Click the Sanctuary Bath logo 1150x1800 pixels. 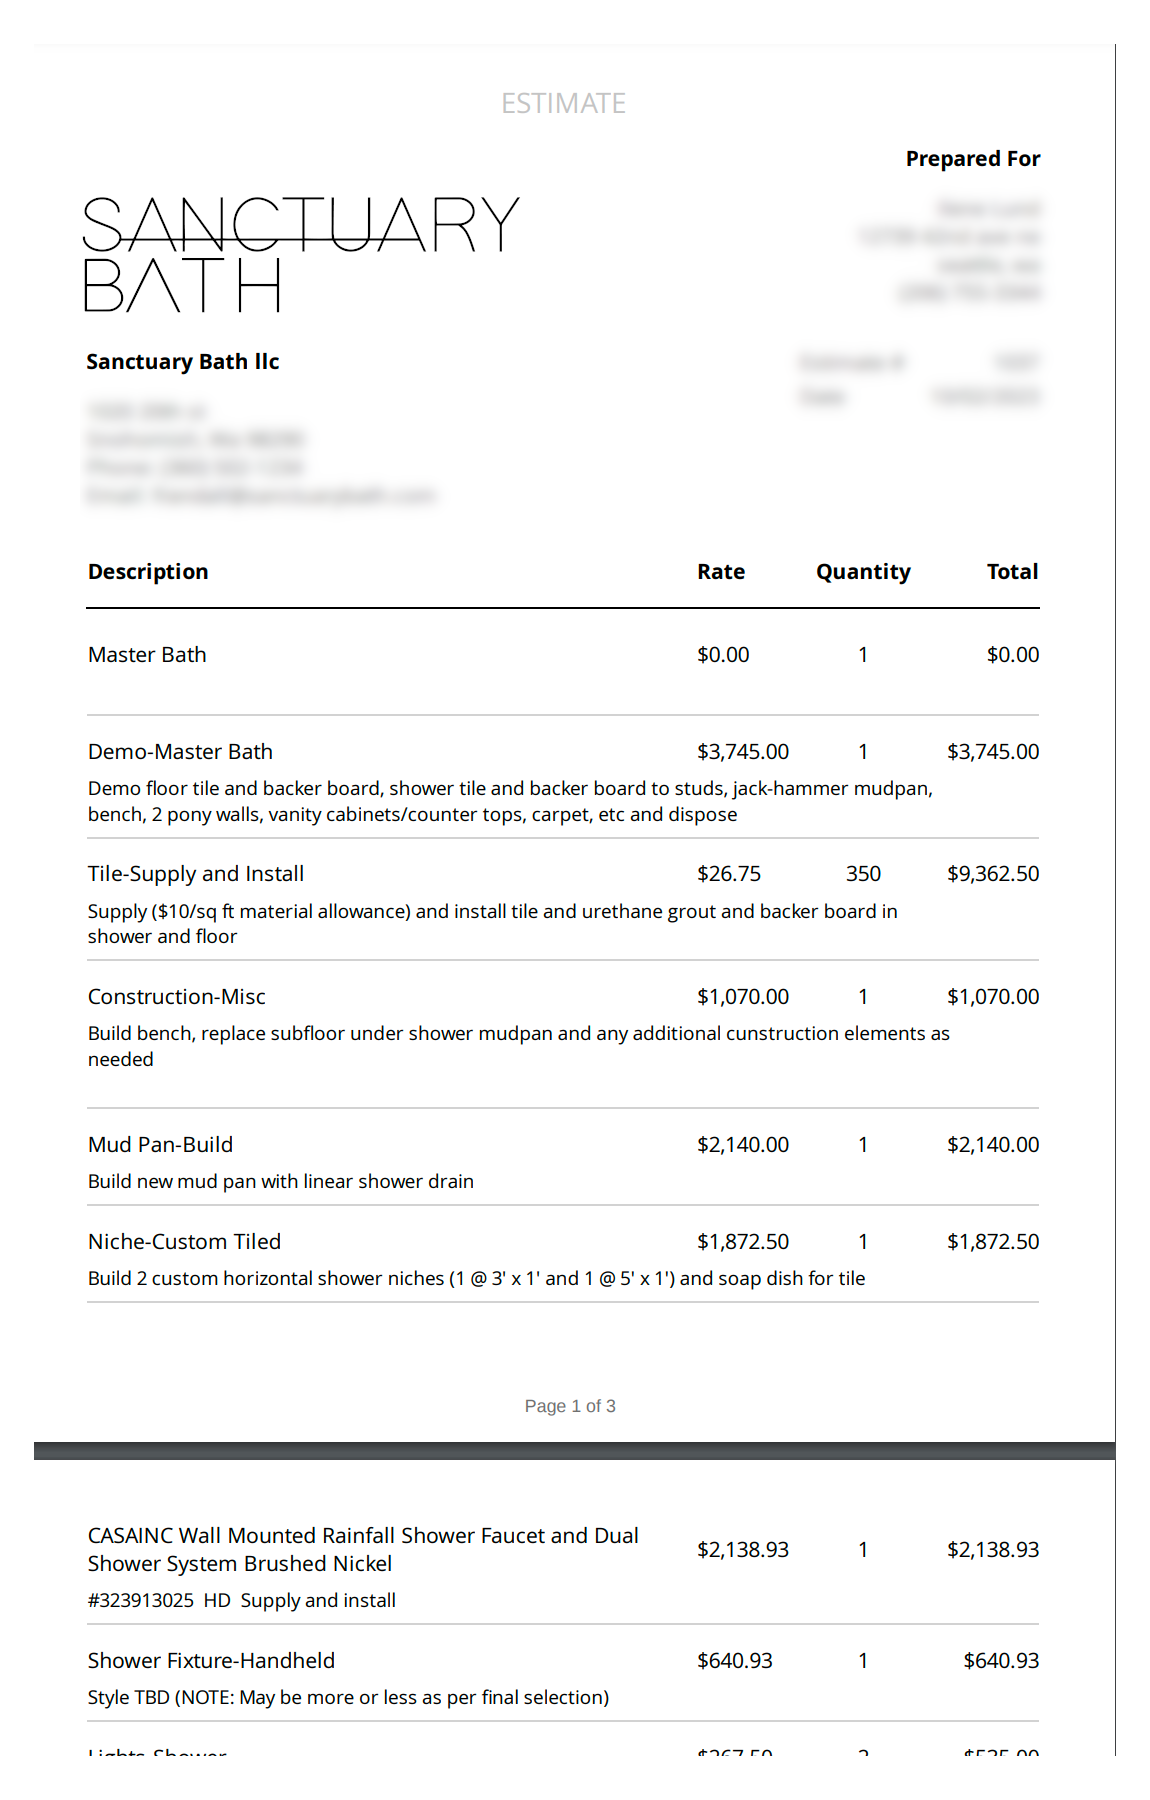point(300,254)
